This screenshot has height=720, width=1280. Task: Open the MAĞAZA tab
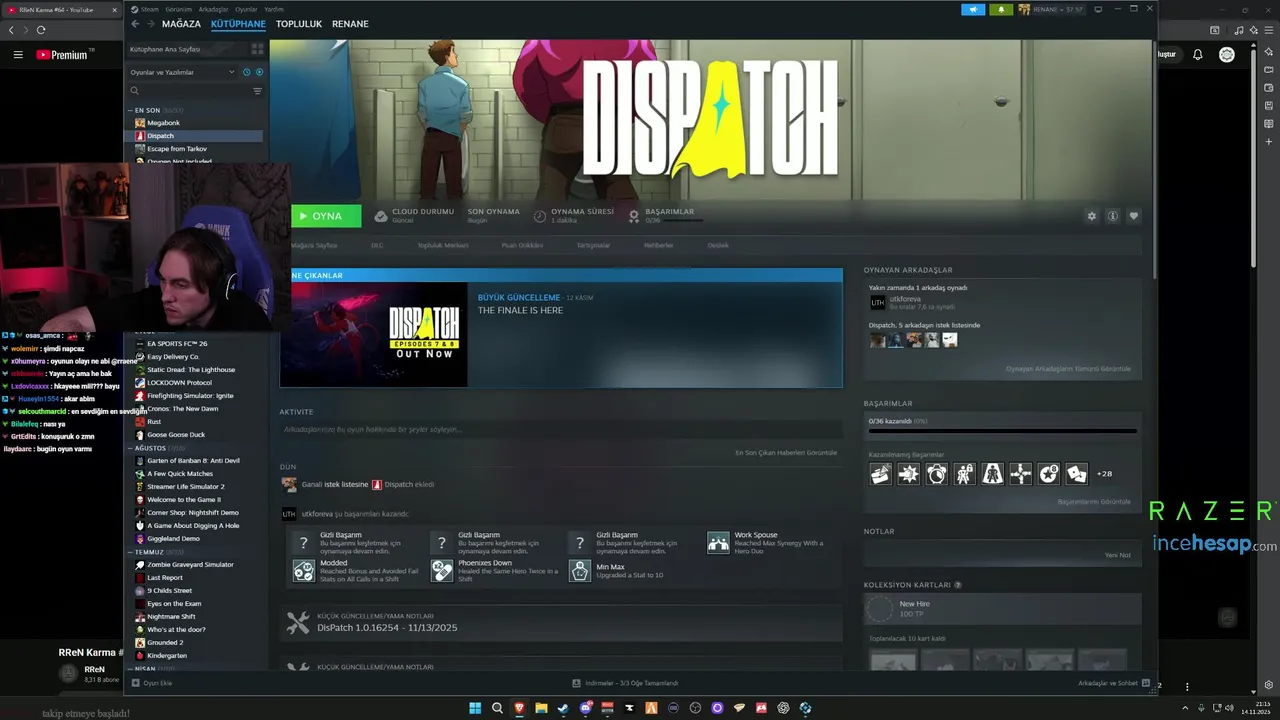click(181, 24)
